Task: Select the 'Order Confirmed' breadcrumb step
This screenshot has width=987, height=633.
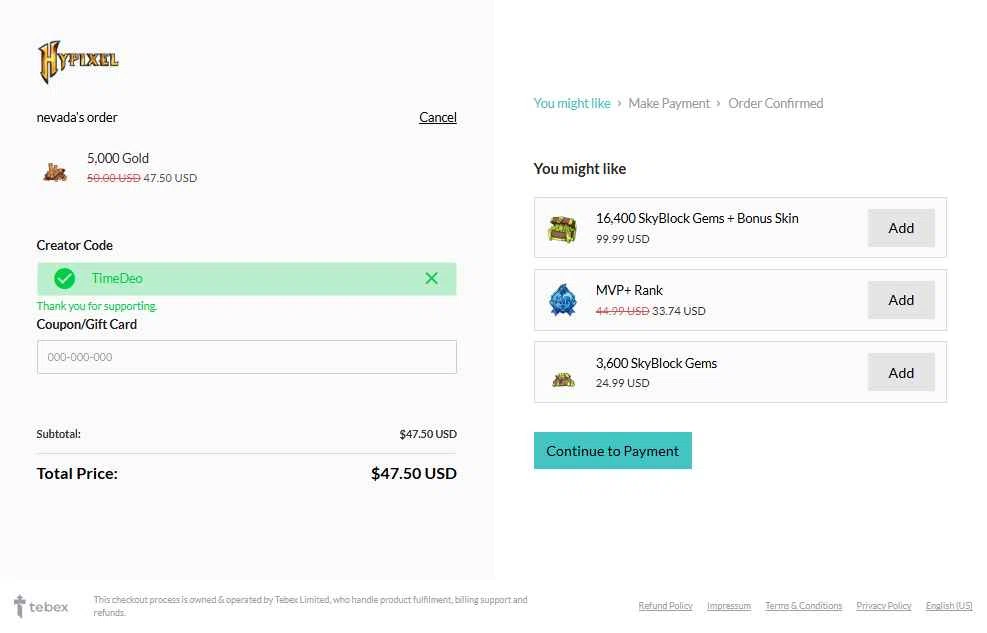Action: (x=776, y=103)
